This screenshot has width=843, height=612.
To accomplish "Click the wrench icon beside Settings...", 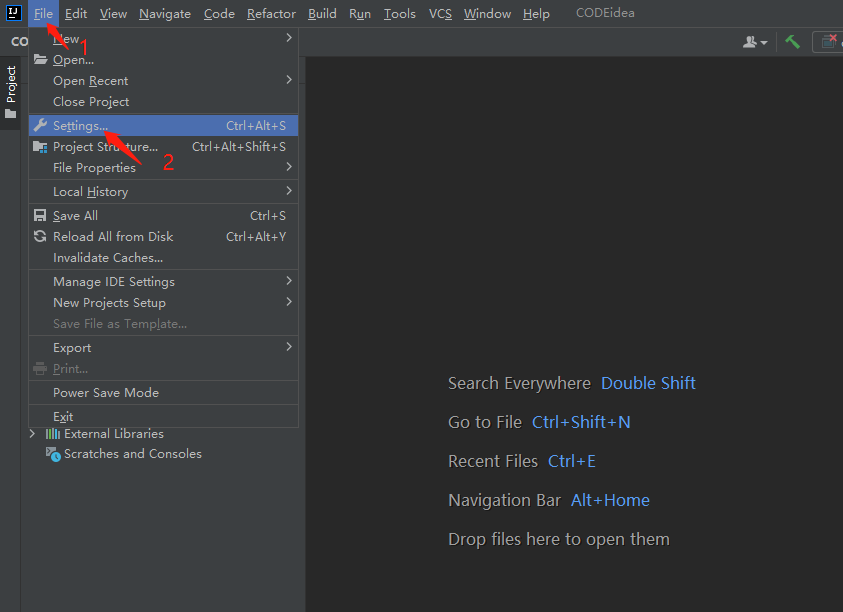I will (x=40, y=125).
